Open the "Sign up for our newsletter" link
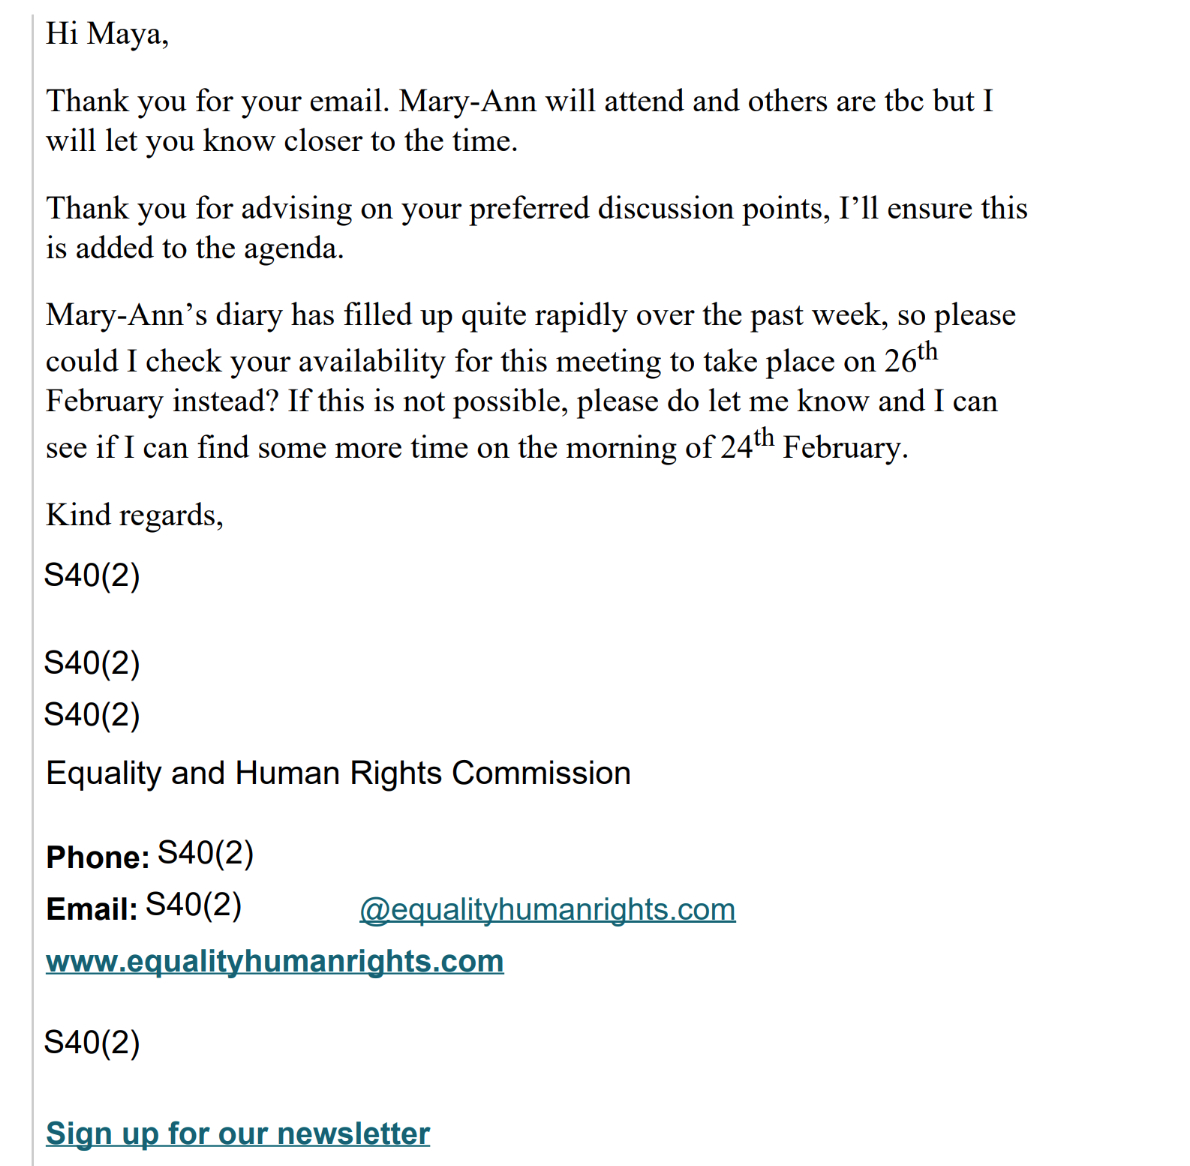This screenshot has width=1190, height=1166. [238, 1133]
